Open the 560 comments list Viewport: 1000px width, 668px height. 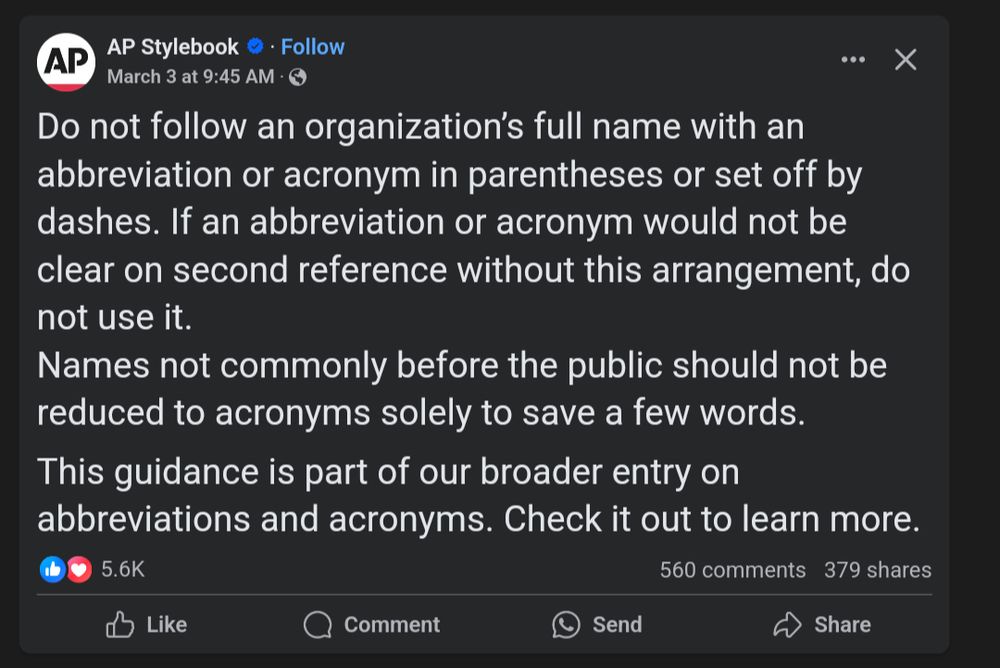pyautogui.click(x=732, y=570)
